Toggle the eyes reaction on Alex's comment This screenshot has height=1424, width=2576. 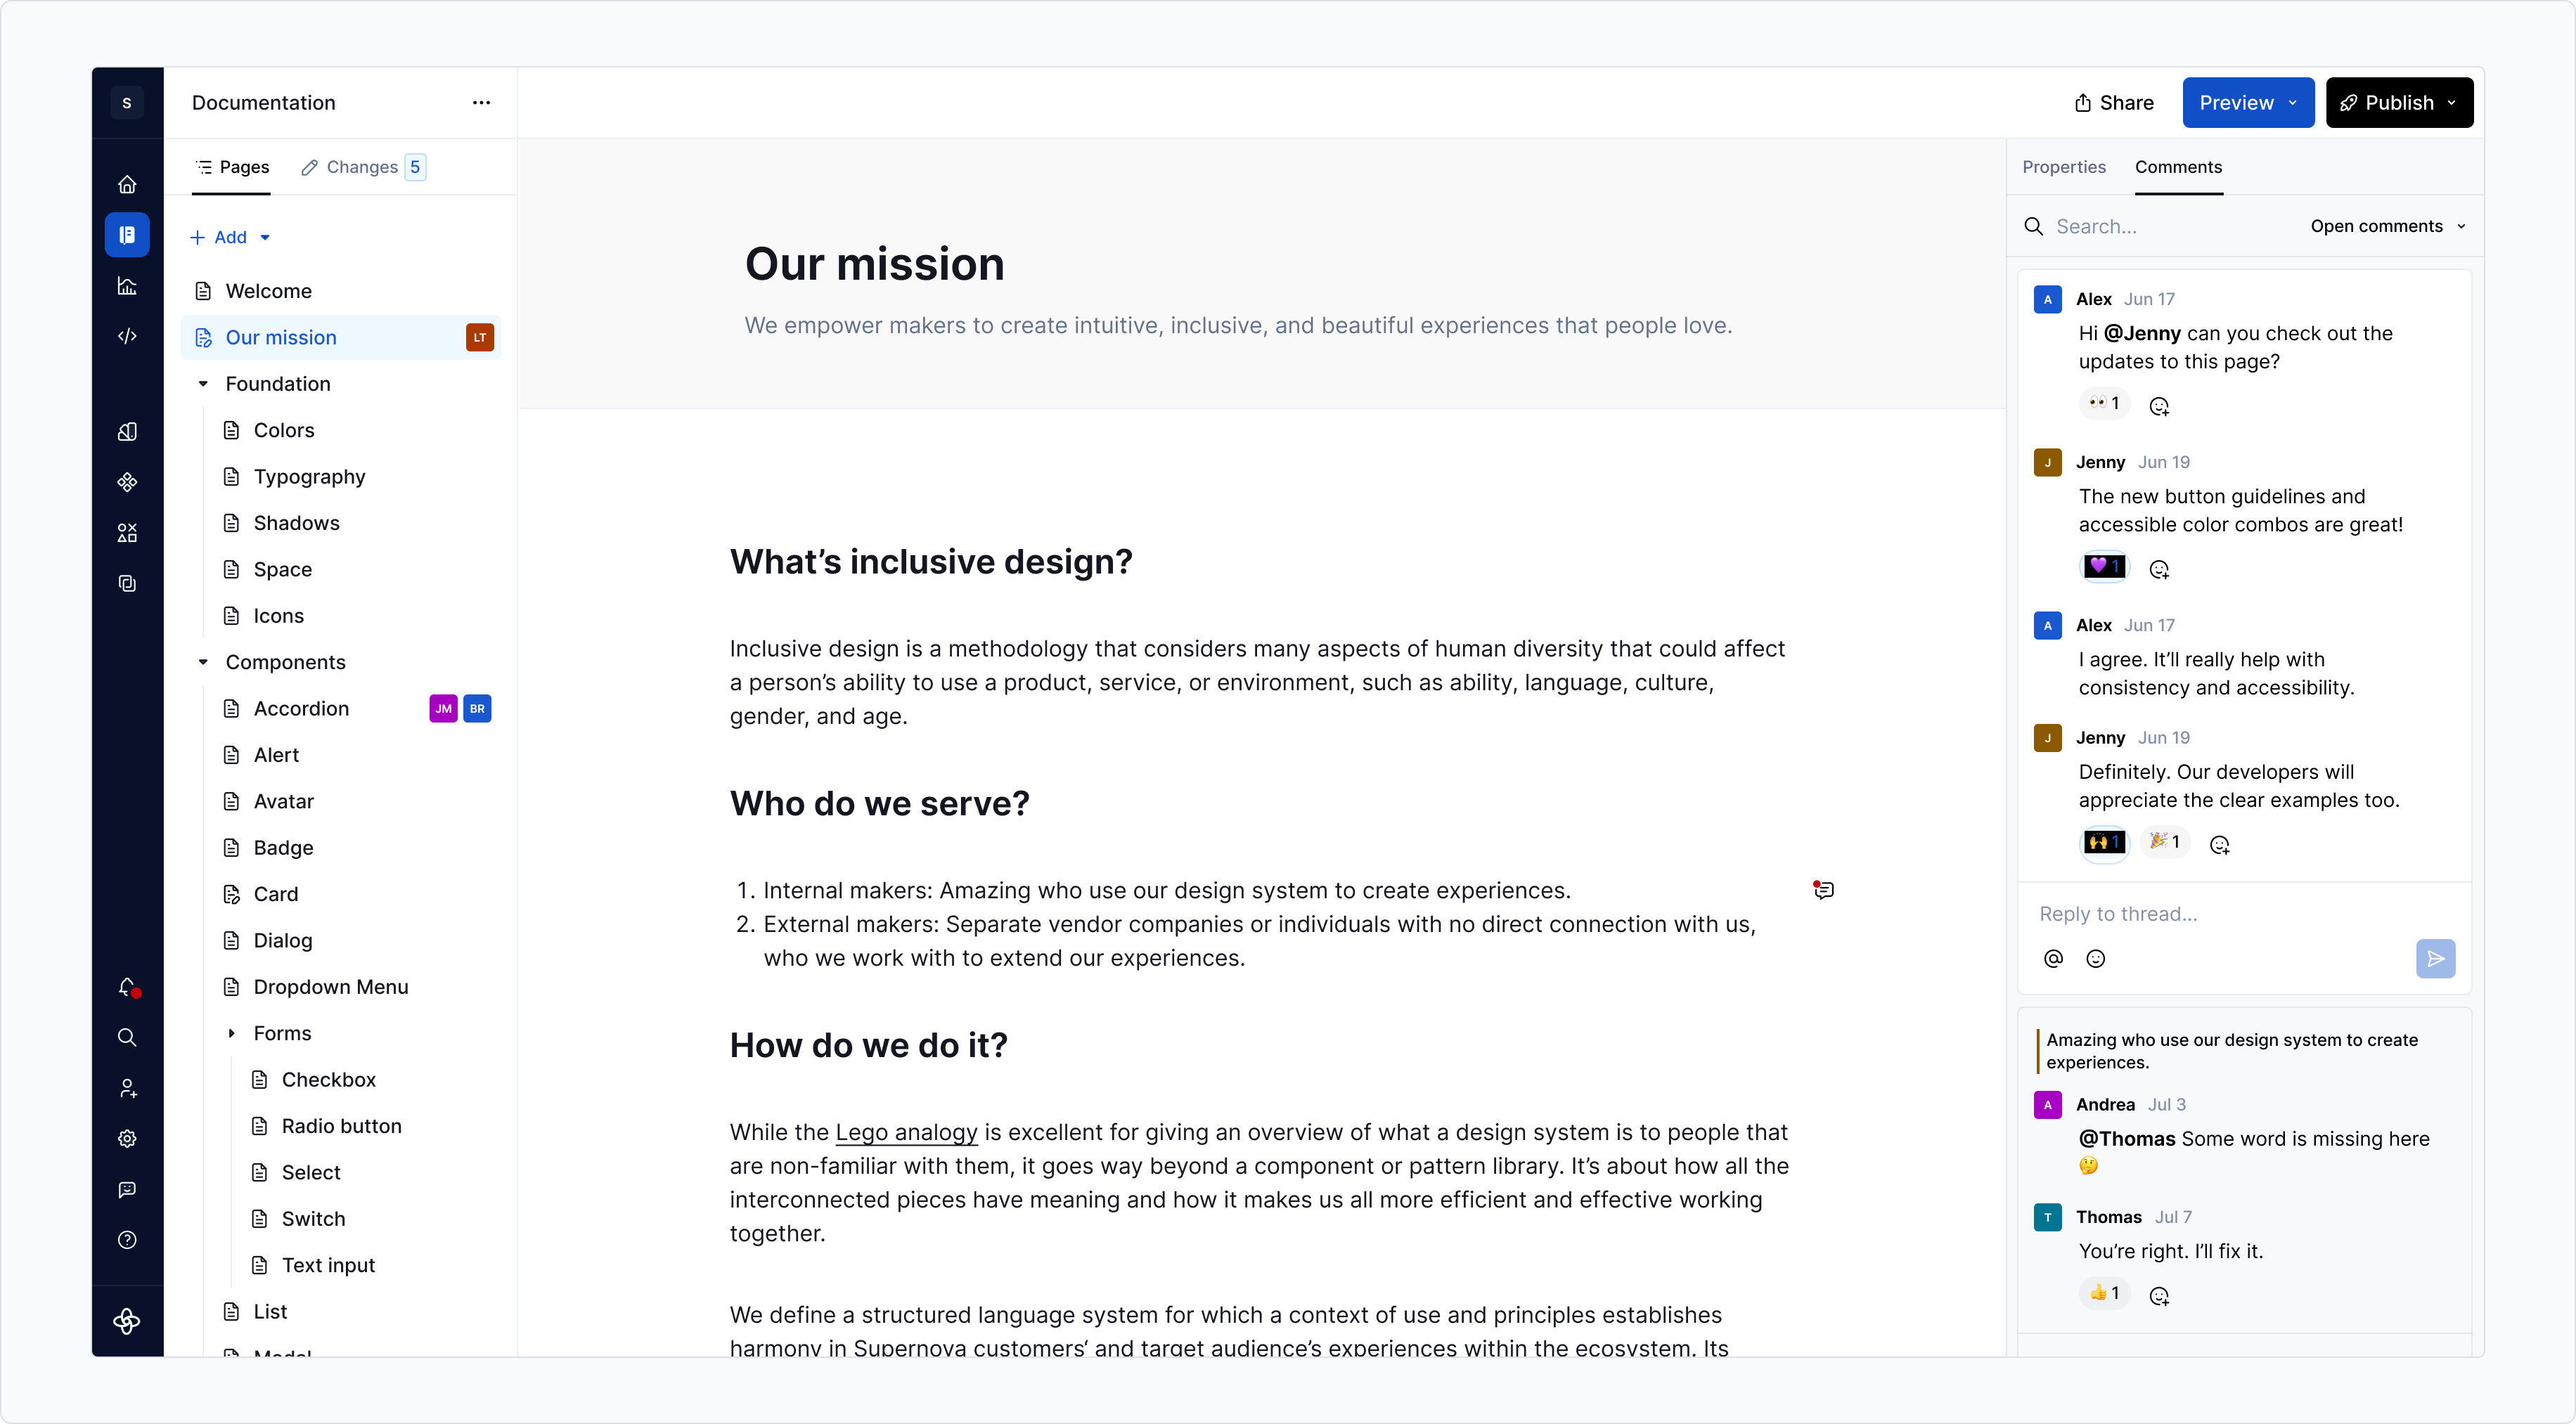click(2104, 403)
